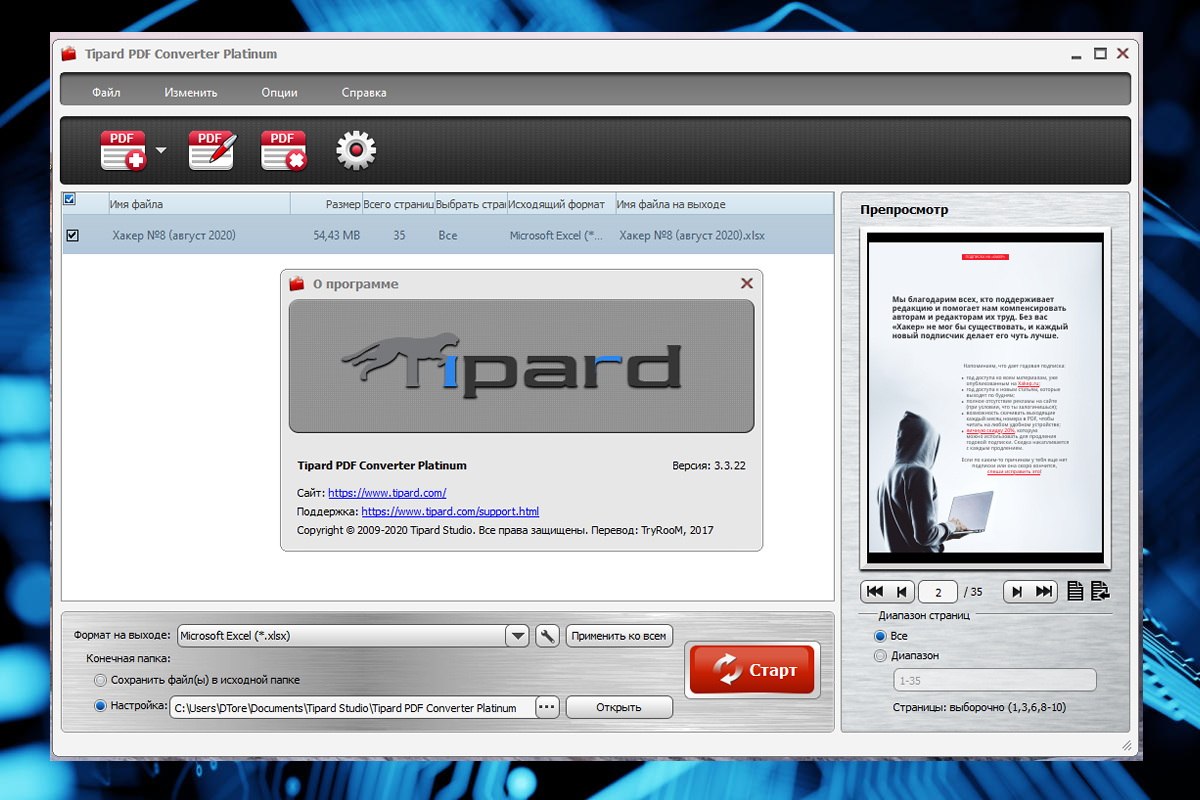
Task: Minimize the Tipard PDF Converter window
Action: [1076, 55]
